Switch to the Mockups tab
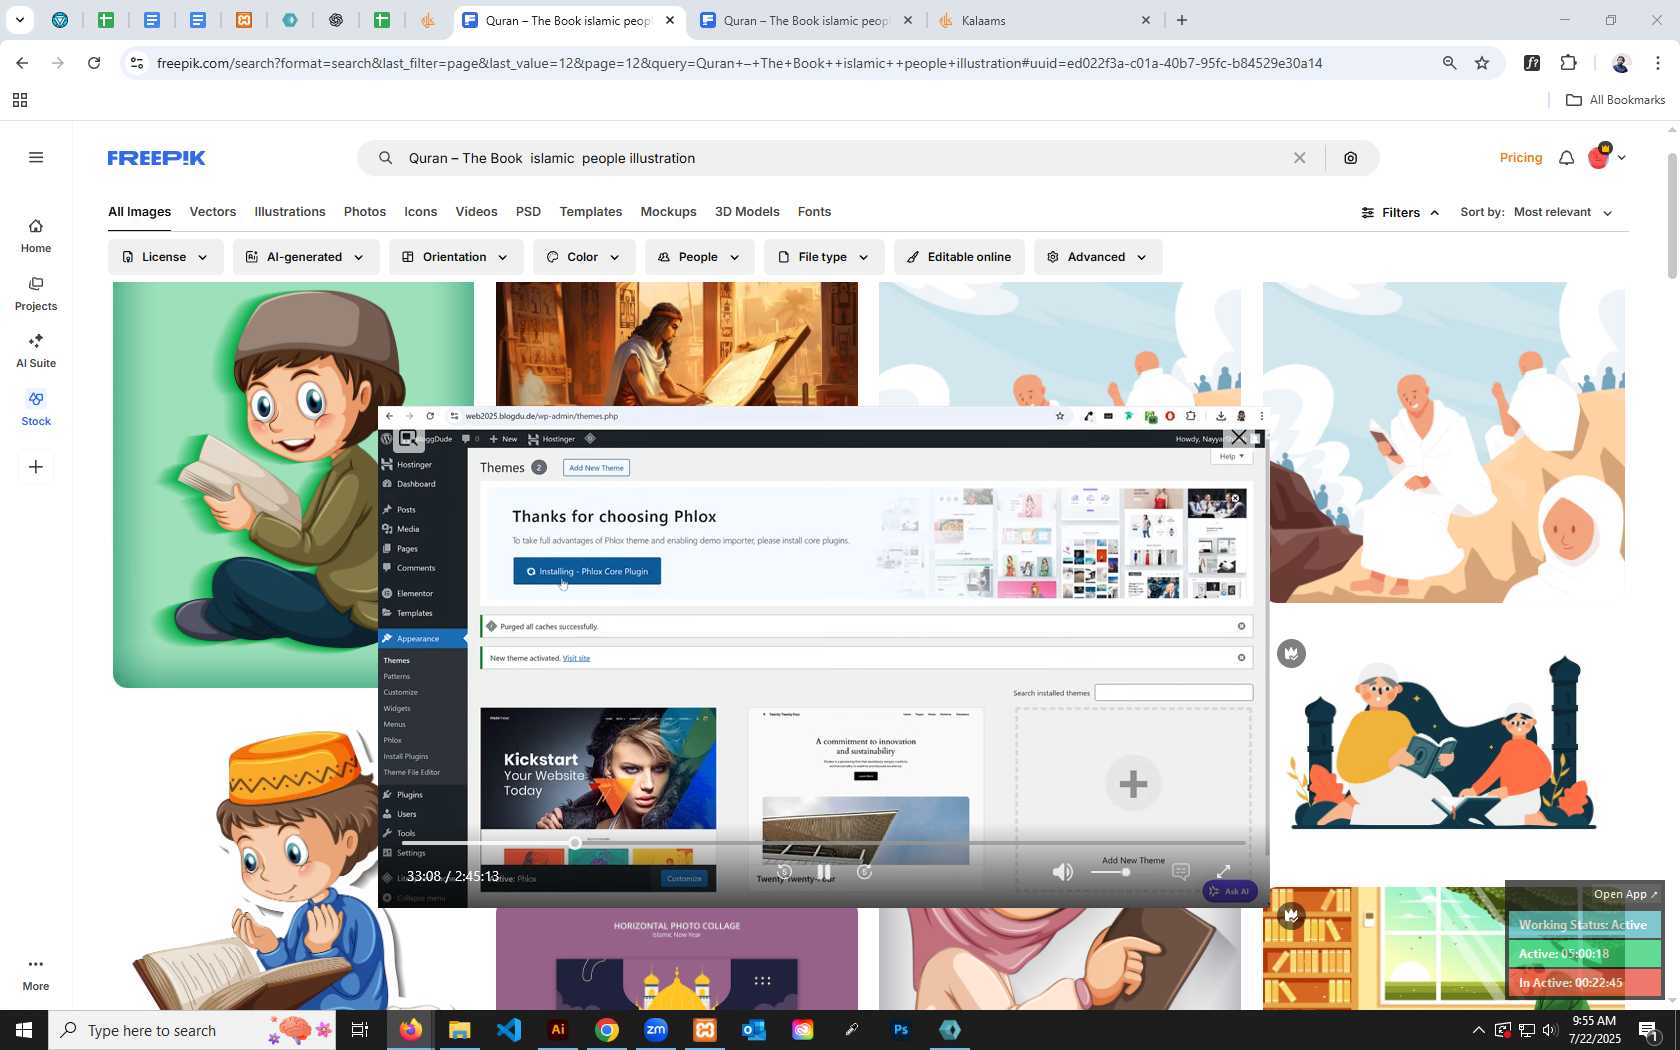Viewport: 1680px width, 1050px height. (x=668, y=212)
